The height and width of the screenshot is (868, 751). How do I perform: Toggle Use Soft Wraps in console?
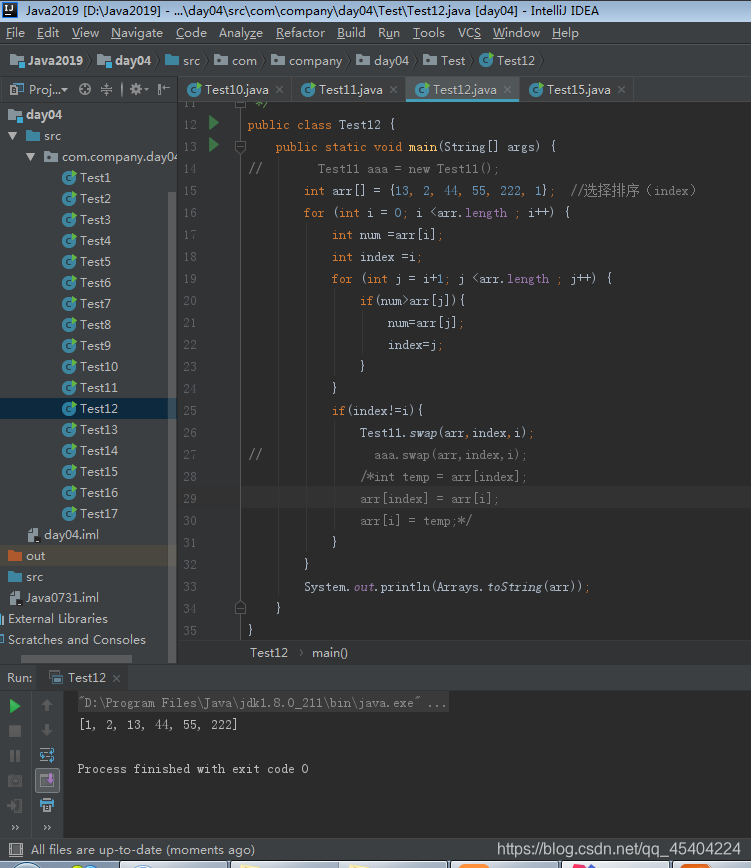47,755
